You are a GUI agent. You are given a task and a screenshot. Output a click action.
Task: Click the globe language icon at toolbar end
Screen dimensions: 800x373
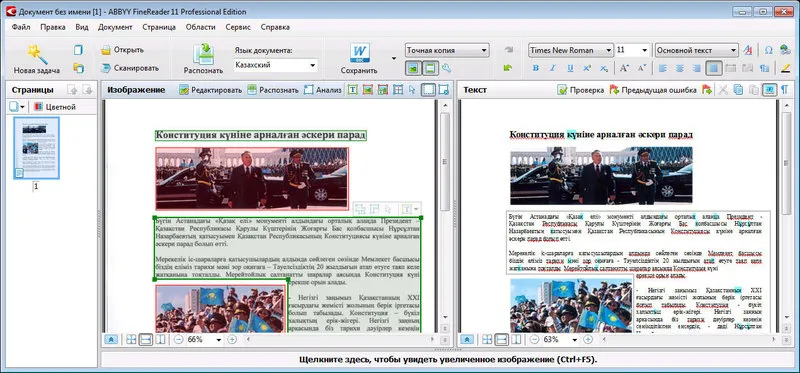785,50
